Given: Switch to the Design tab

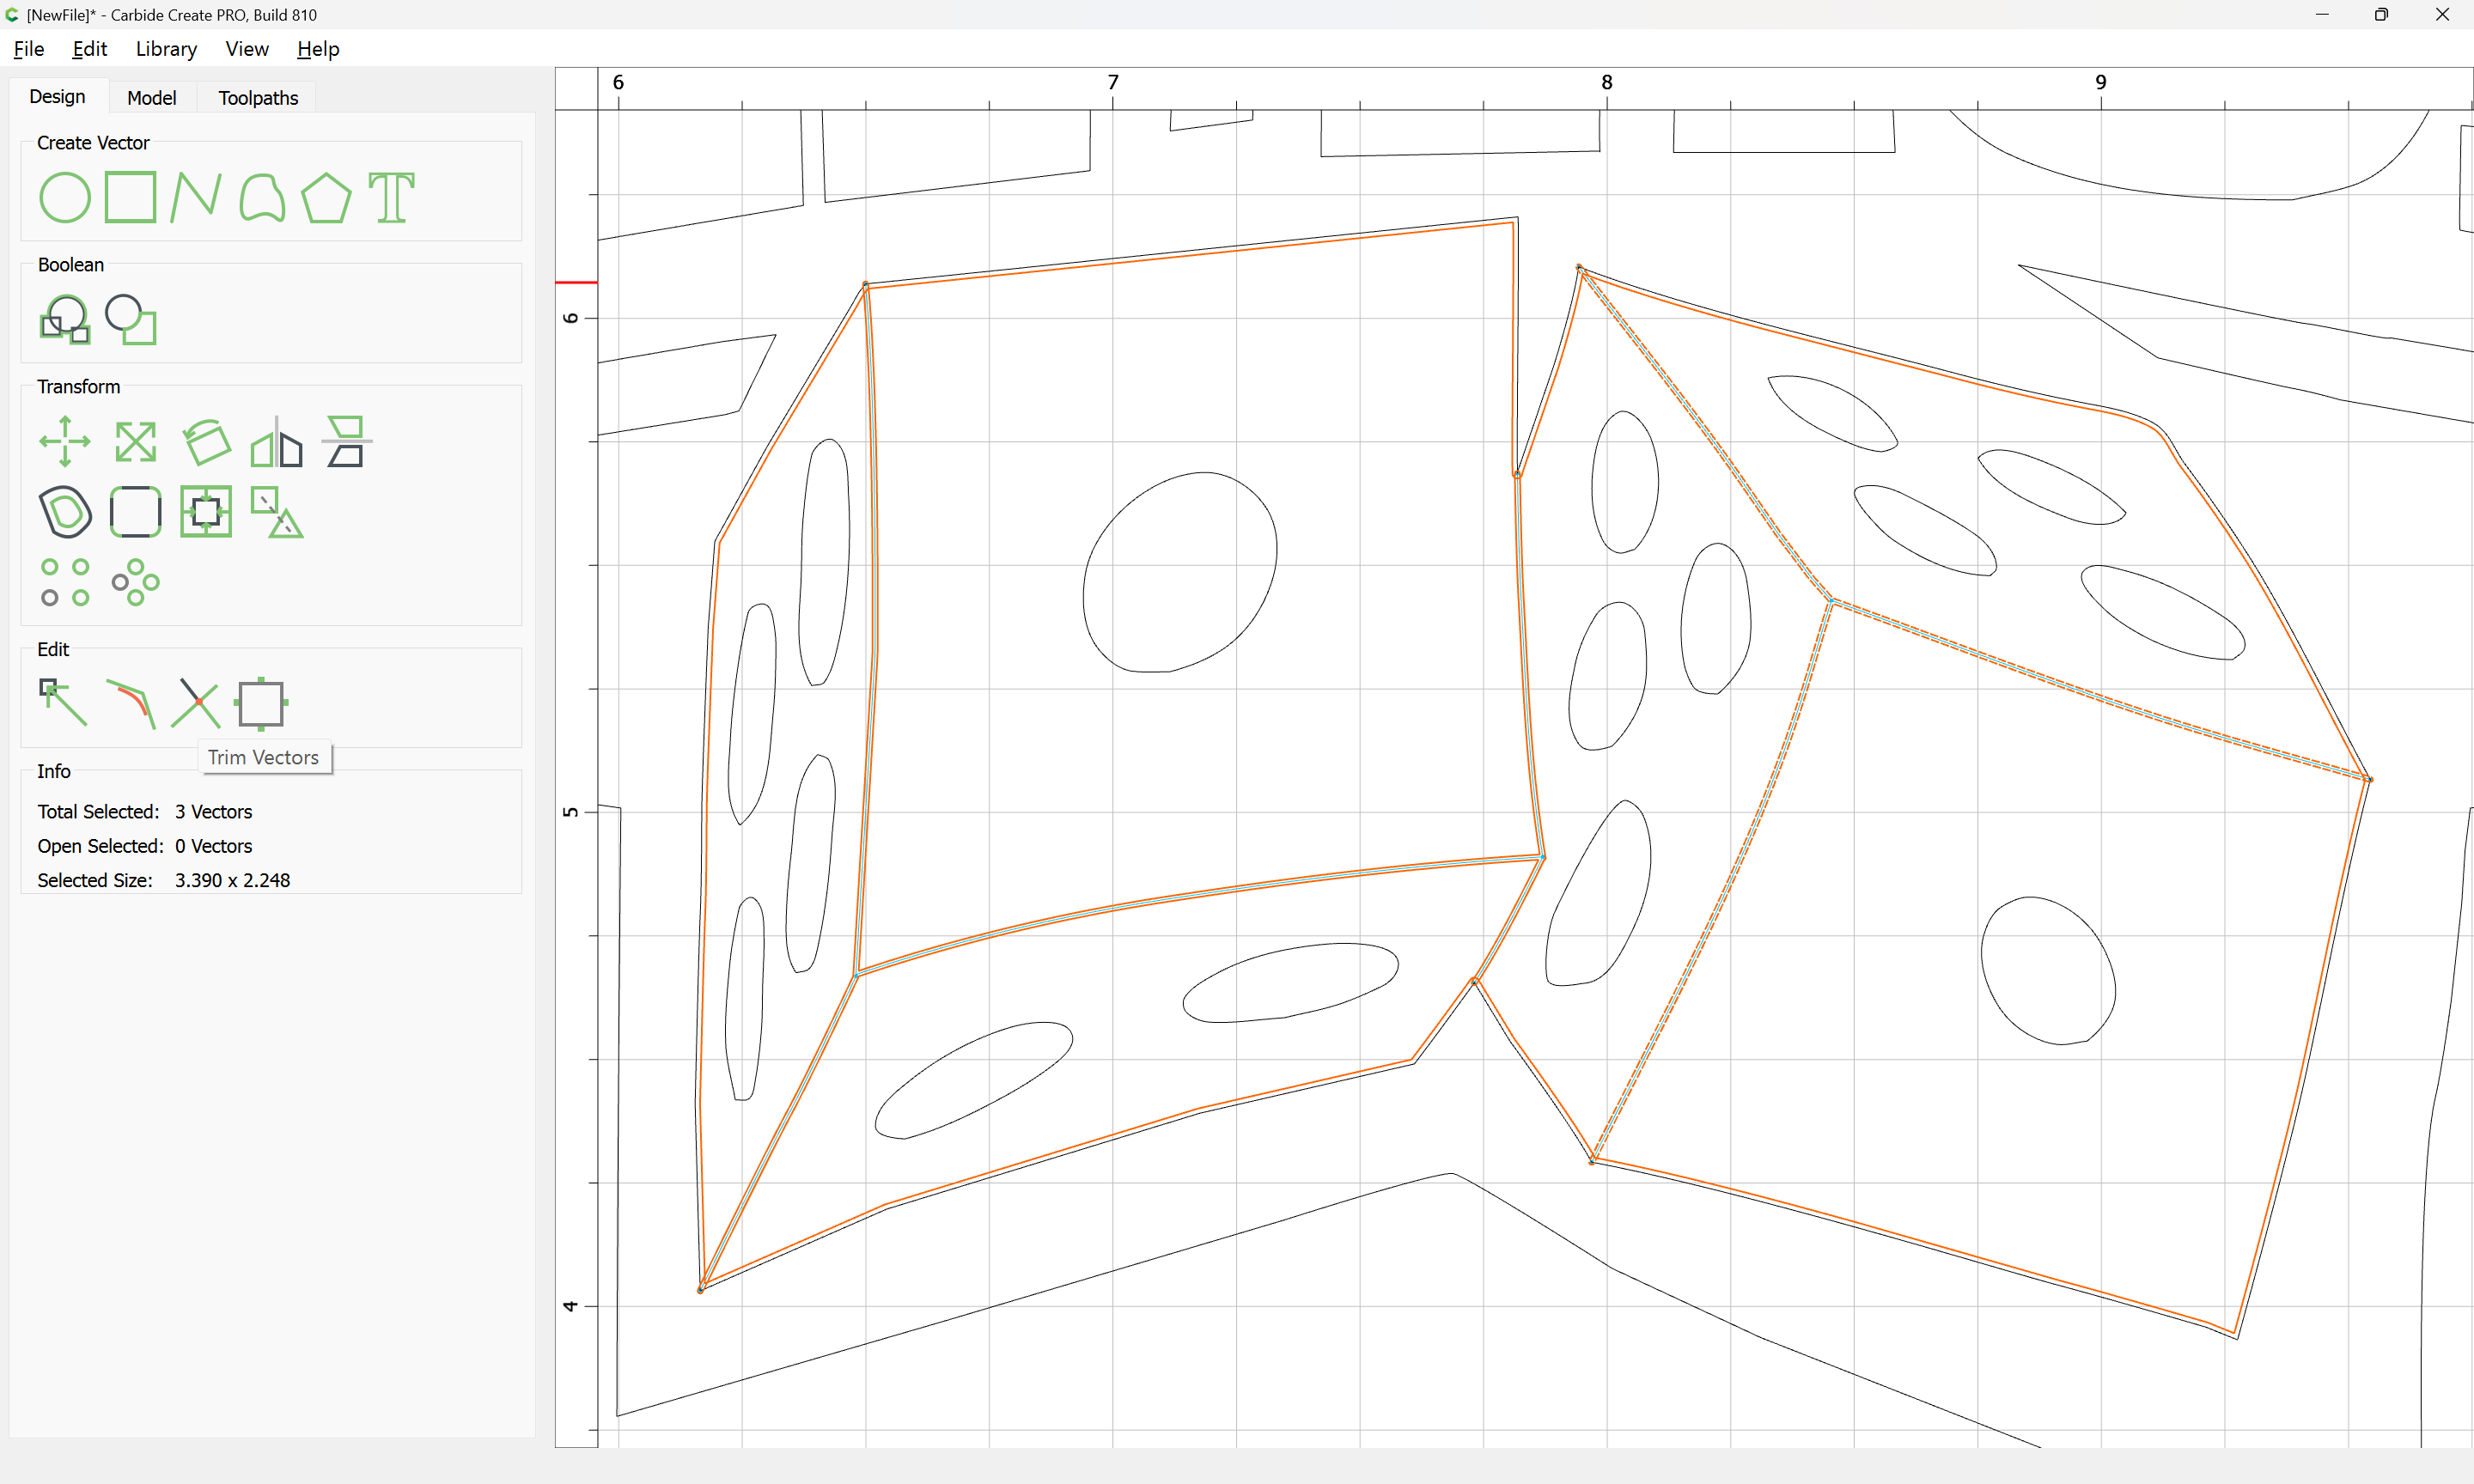Looking at the screenshot, I should pos(57,97).
